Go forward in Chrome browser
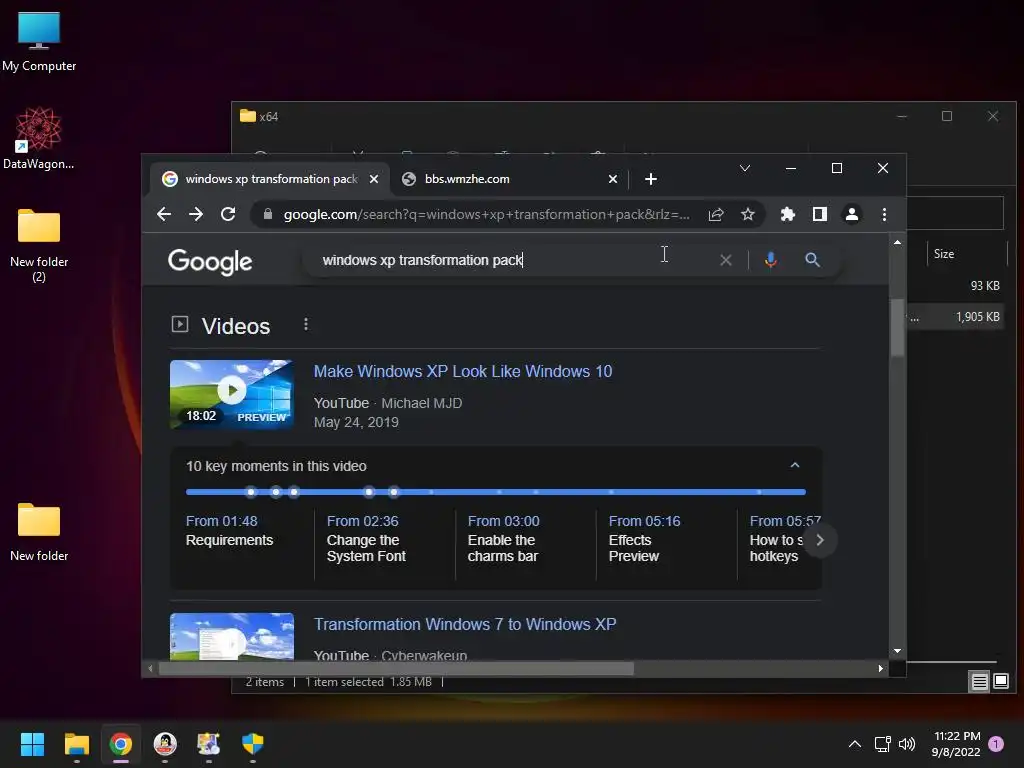 tap(196, 214)
